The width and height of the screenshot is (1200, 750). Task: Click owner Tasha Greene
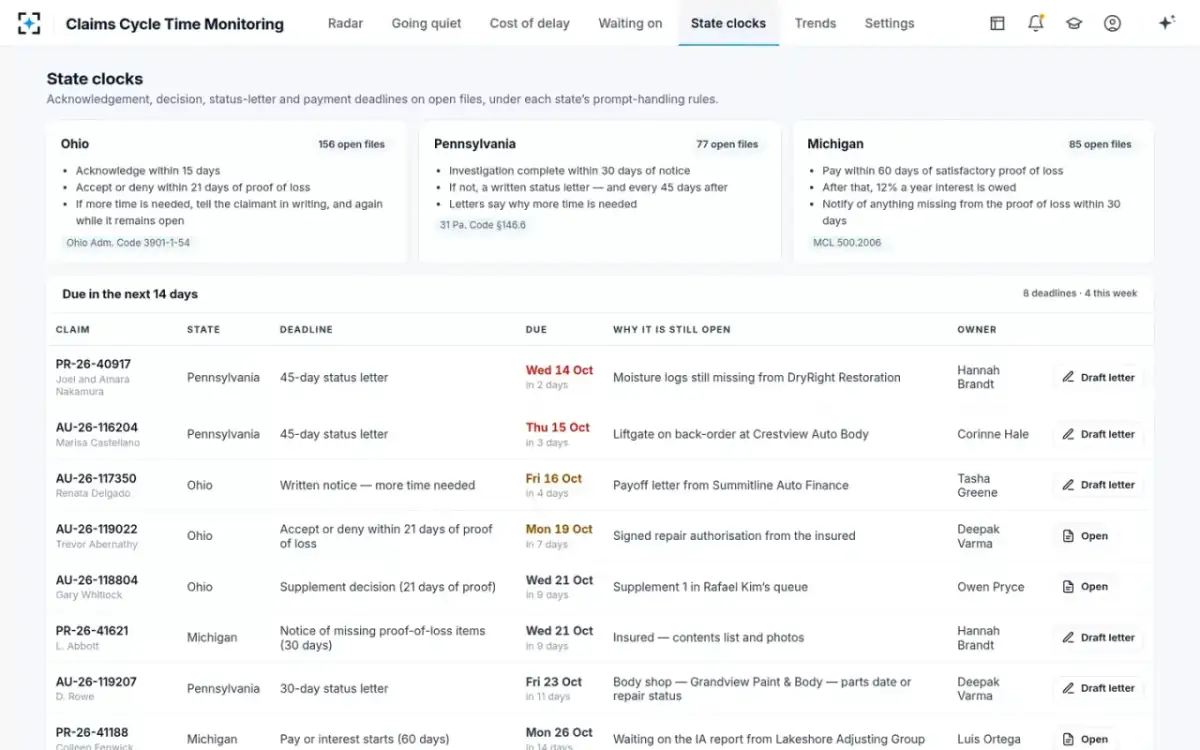[x=977, y=485]
